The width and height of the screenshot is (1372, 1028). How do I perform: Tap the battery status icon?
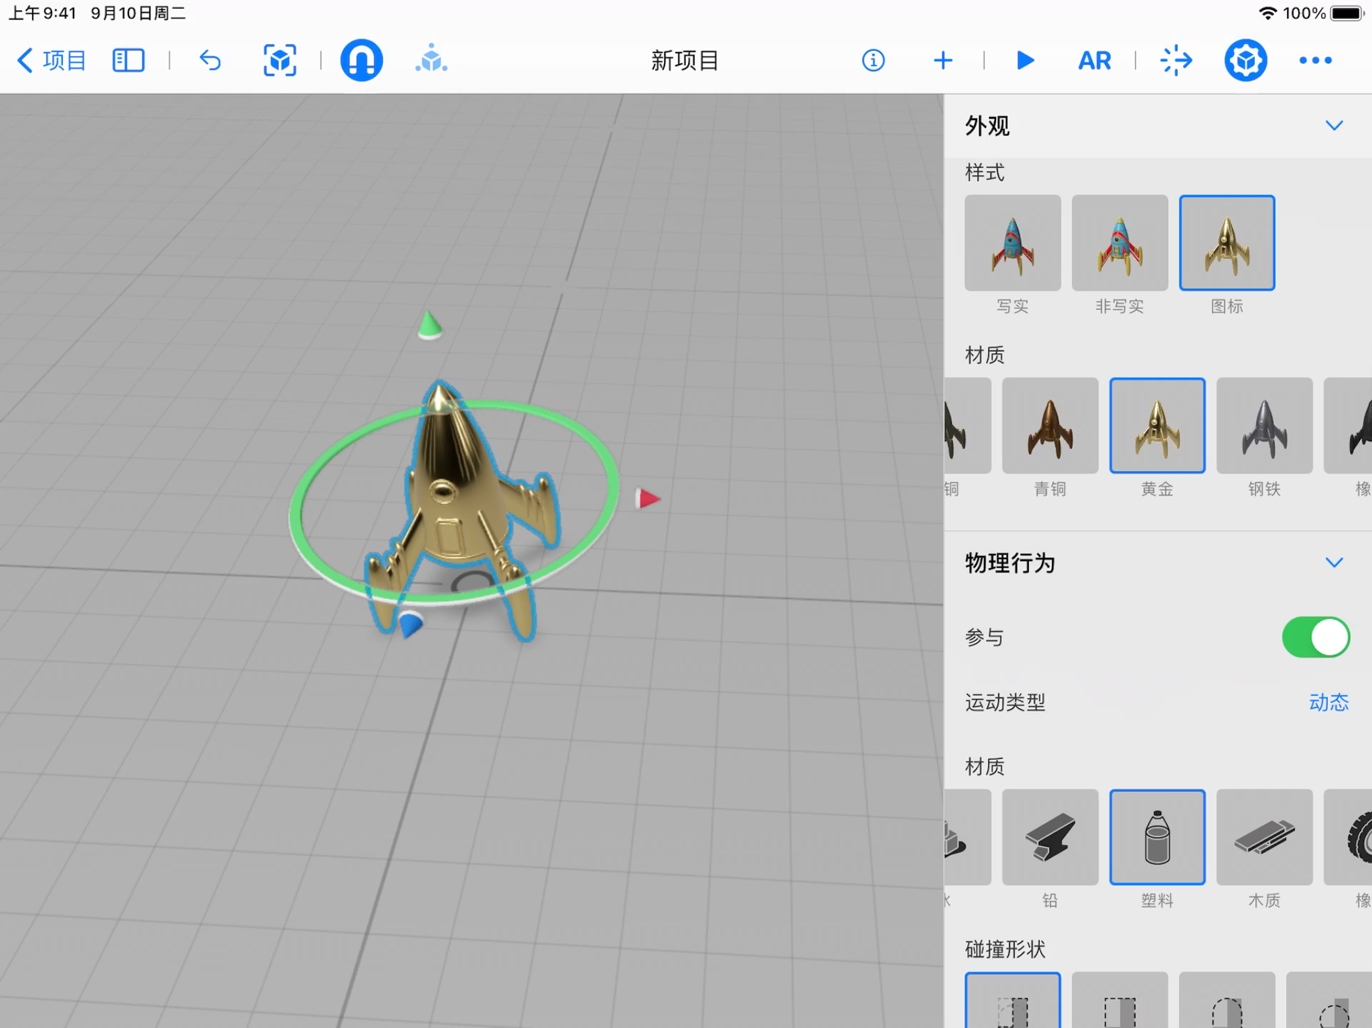click(x=1346, y=13)
